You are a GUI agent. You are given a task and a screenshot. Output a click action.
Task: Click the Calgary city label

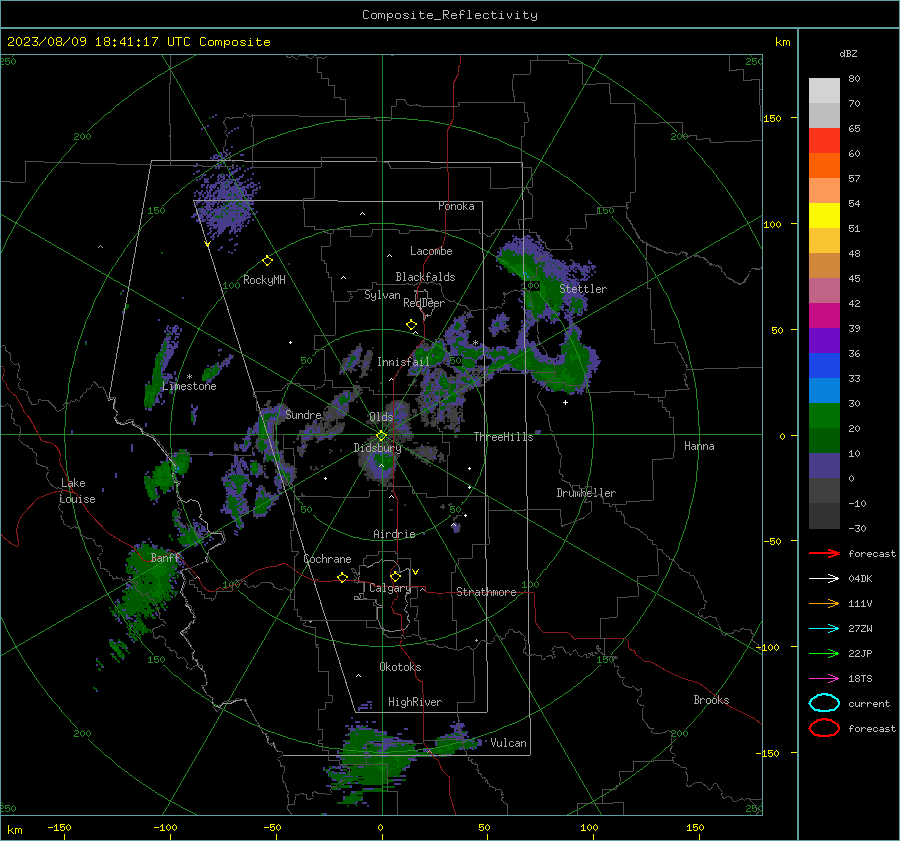point(390,588)
